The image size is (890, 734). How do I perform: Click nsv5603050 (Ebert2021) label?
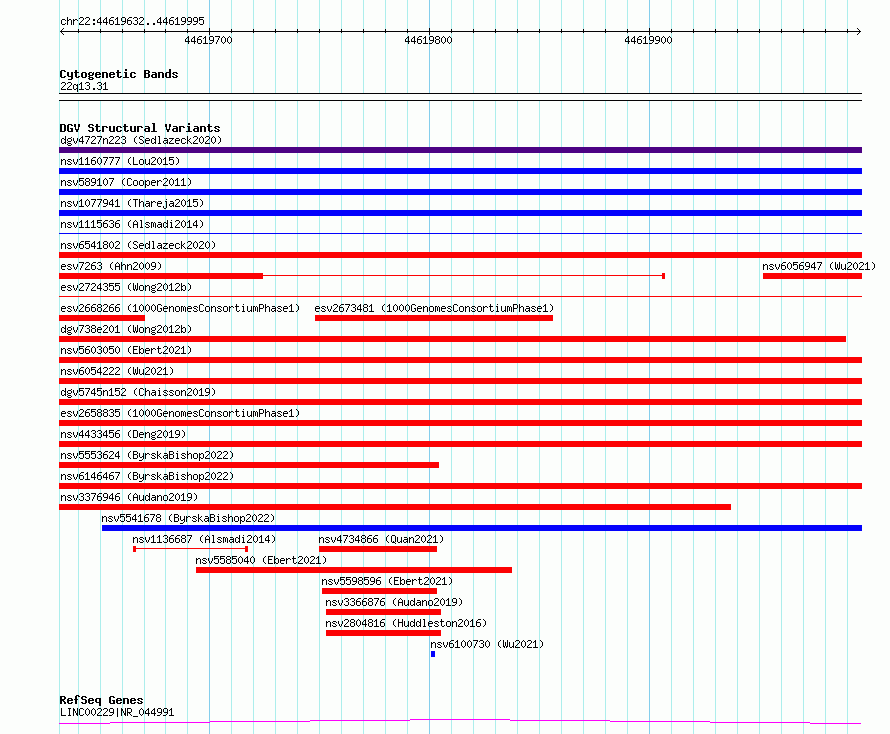coord(126,350)
